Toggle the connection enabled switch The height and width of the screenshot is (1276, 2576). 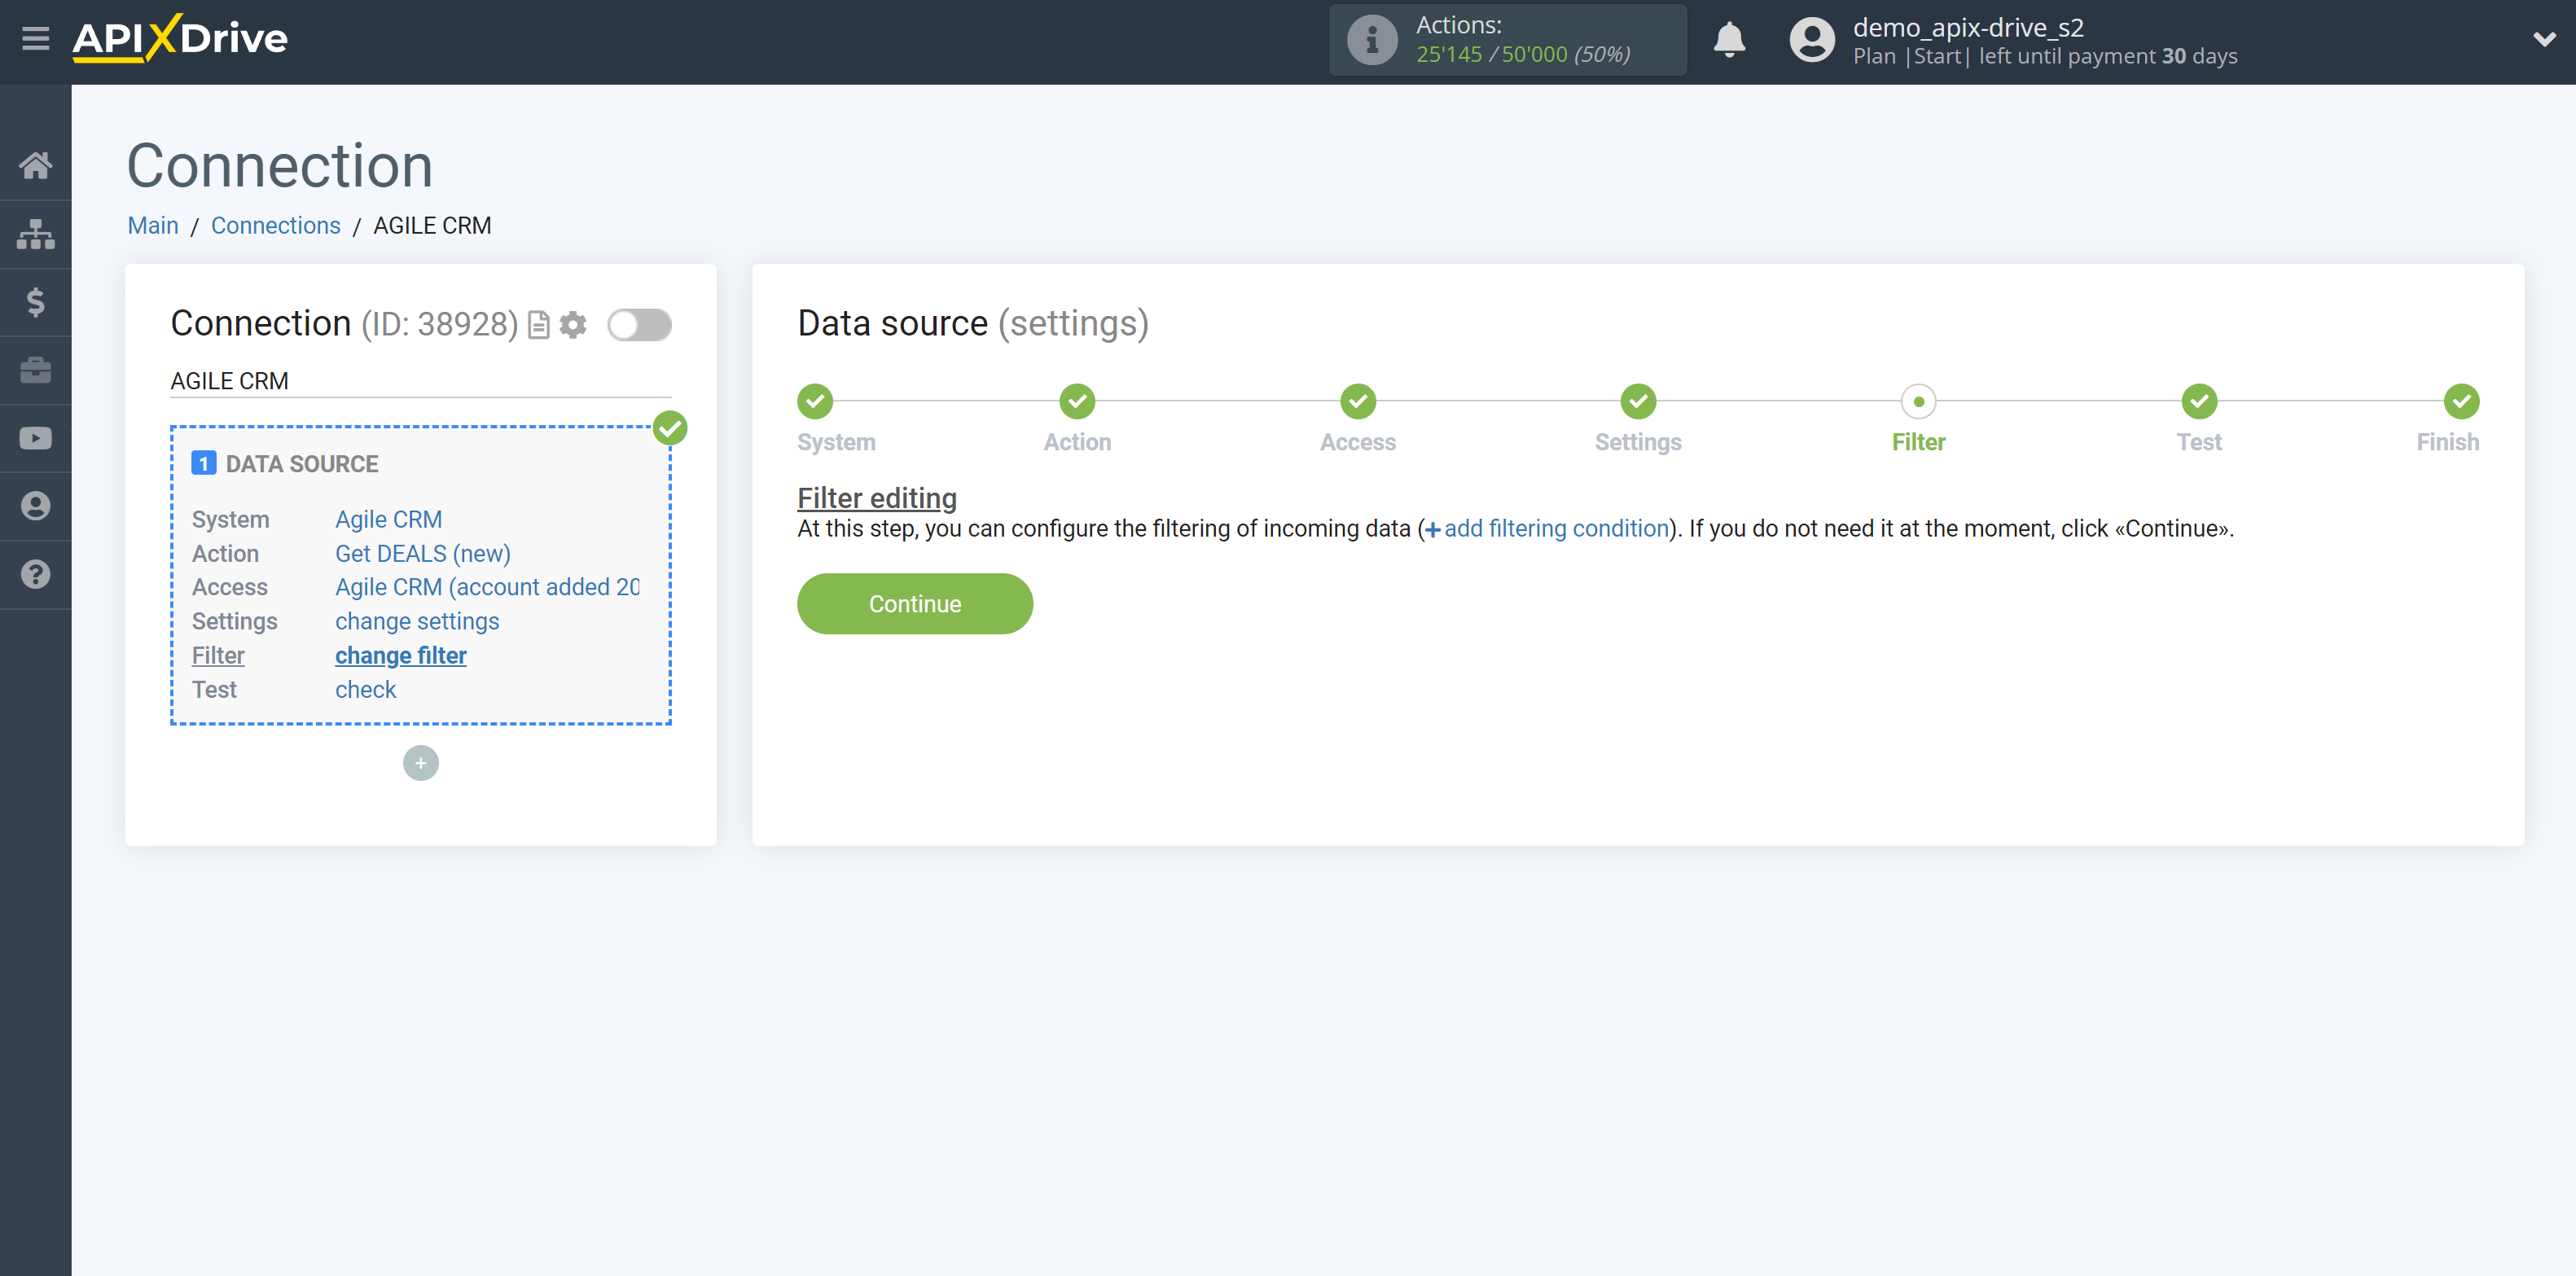pos(639,325)
